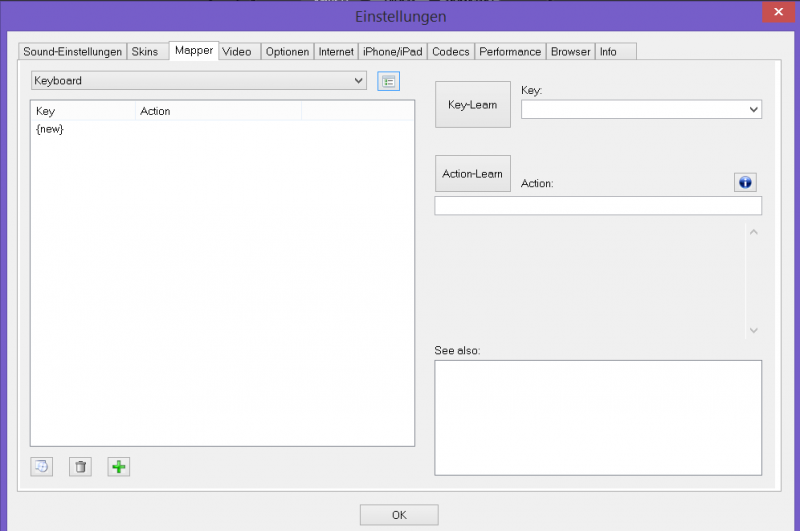Click the Action text input field
This screenshot has width=800, height=531.
(x=597, y=206)
